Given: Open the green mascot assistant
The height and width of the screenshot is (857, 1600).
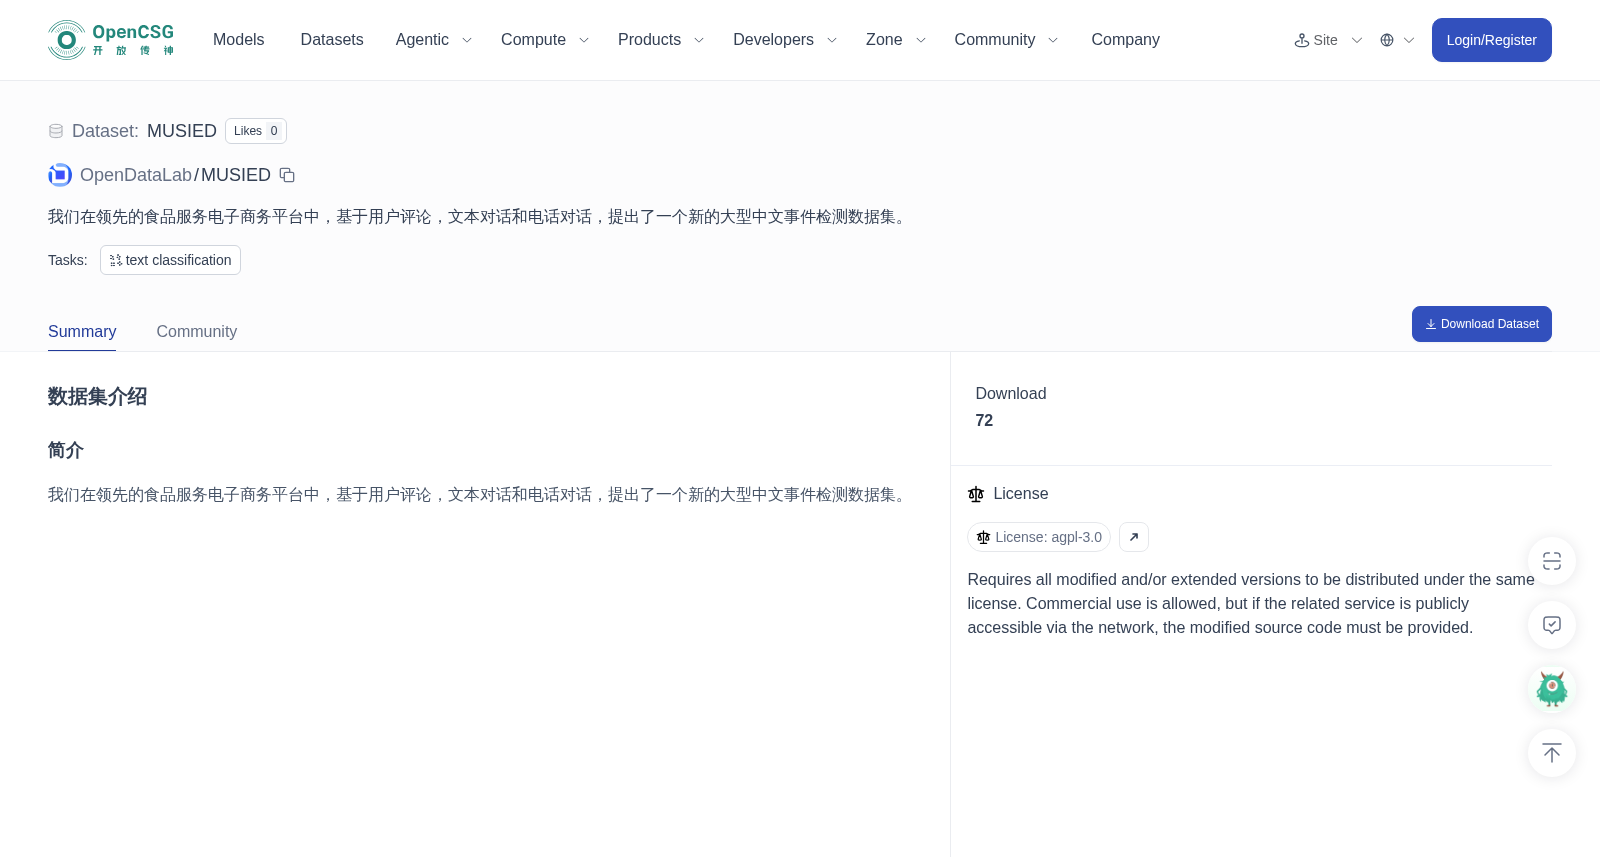Looking at the screenshot, I should pos(1552,689).
